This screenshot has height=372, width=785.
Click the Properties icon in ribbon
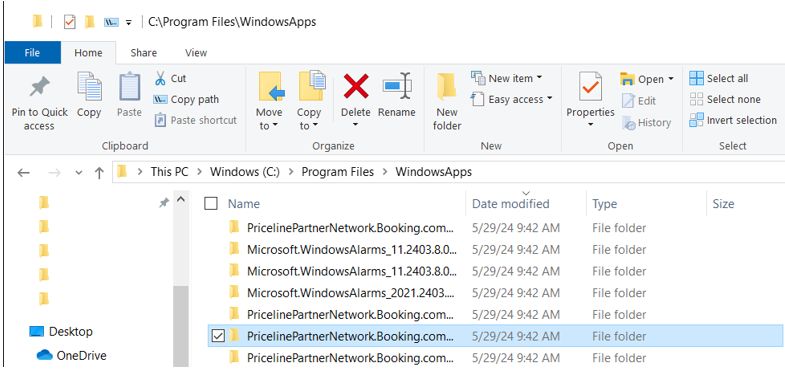590,86
